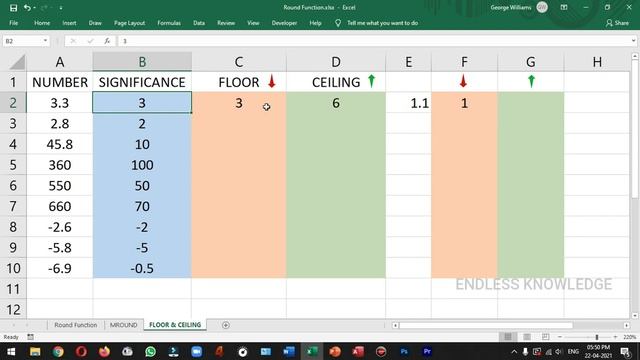Click the zoom out minus button

(x=560, y=337)
